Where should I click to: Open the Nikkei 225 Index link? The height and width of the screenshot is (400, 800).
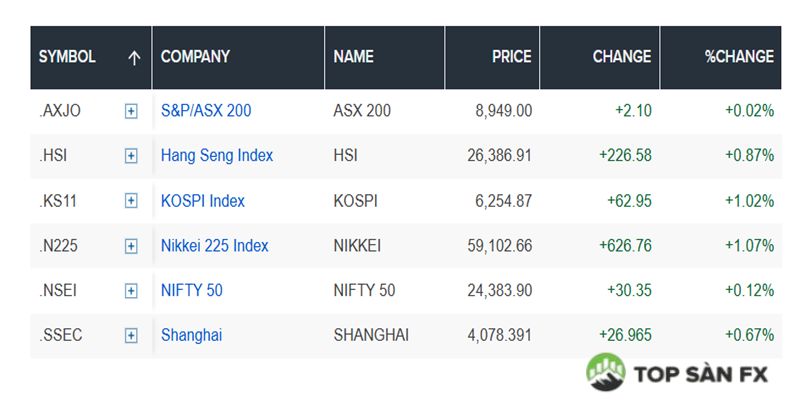point(215,246)
